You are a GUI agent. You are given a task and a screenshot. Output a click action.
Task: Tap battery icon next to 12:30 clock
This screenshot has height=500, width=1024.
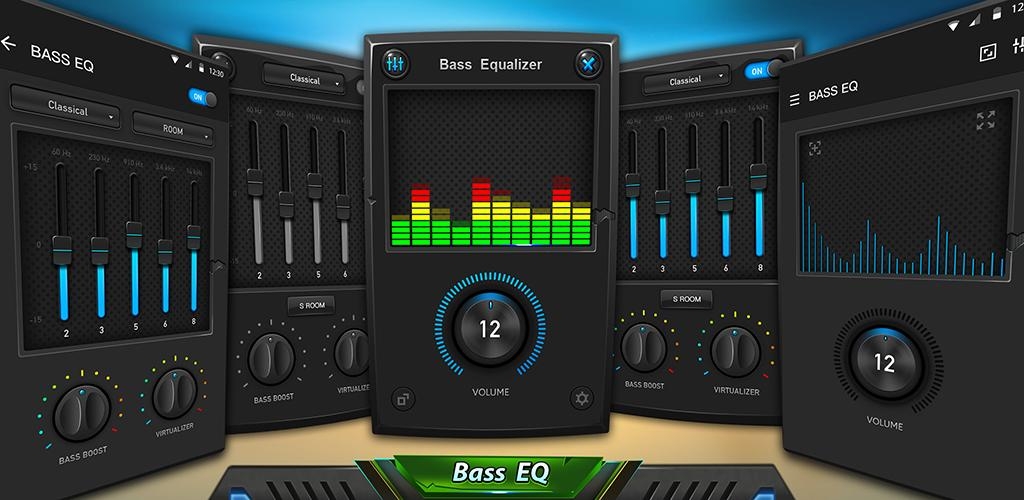(201, 68)
